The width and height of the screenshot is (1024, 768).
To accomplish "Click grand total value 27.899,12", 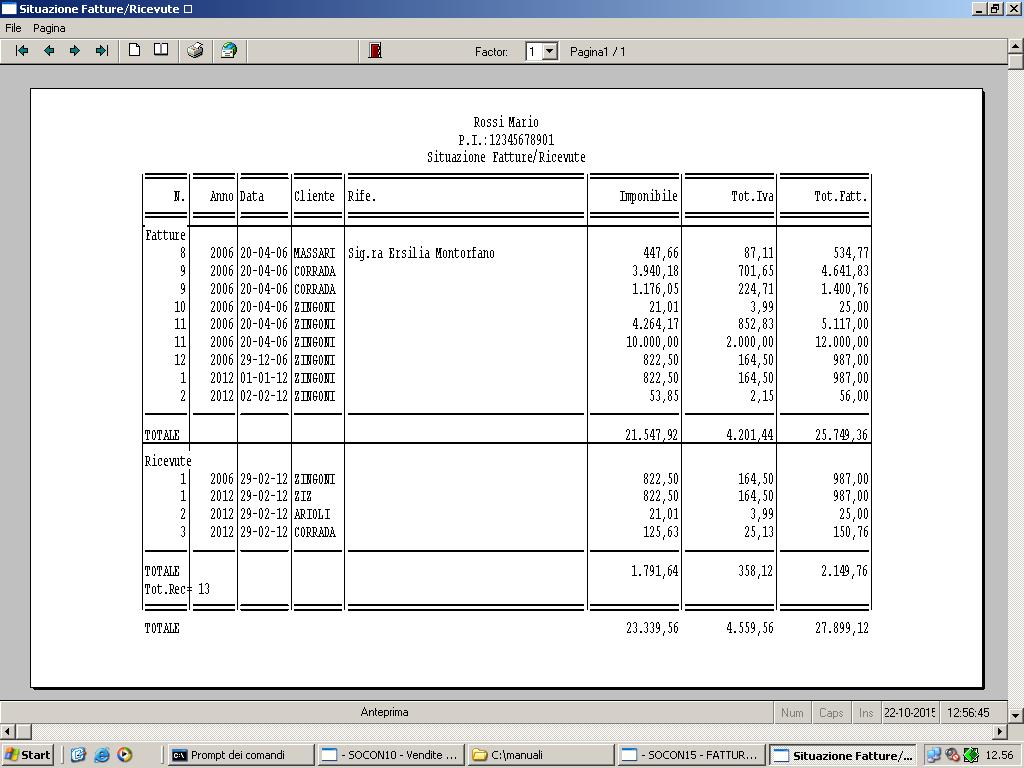I will [842, 628].
